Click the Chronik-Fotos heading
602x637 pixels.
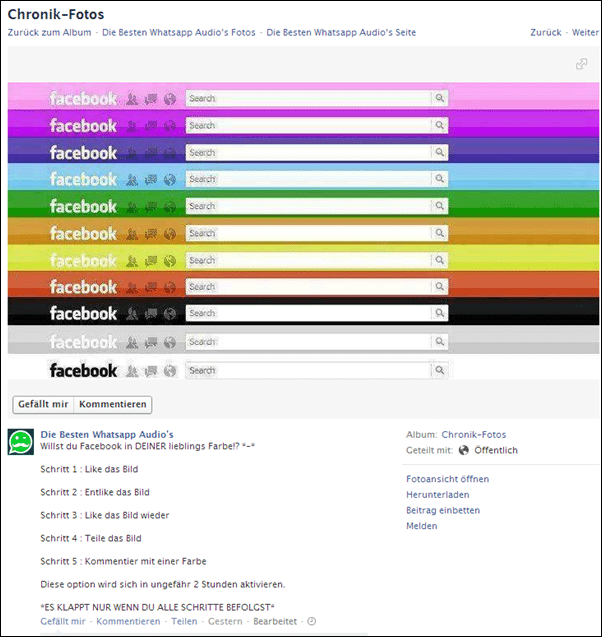click(x=56, y=14)
